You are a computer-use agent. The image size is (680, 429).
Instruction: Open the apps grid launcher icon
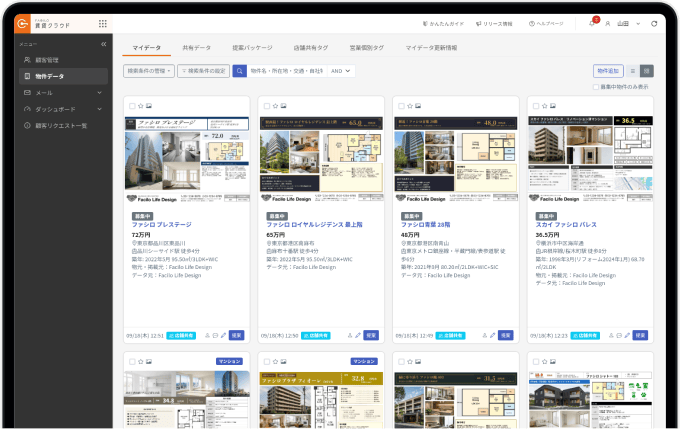click(x=103, y=23)
